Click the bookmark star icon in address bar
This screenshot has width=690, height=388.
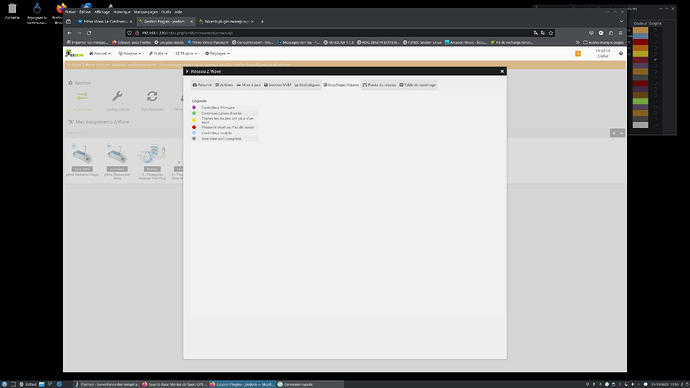[x=551, y=33]
